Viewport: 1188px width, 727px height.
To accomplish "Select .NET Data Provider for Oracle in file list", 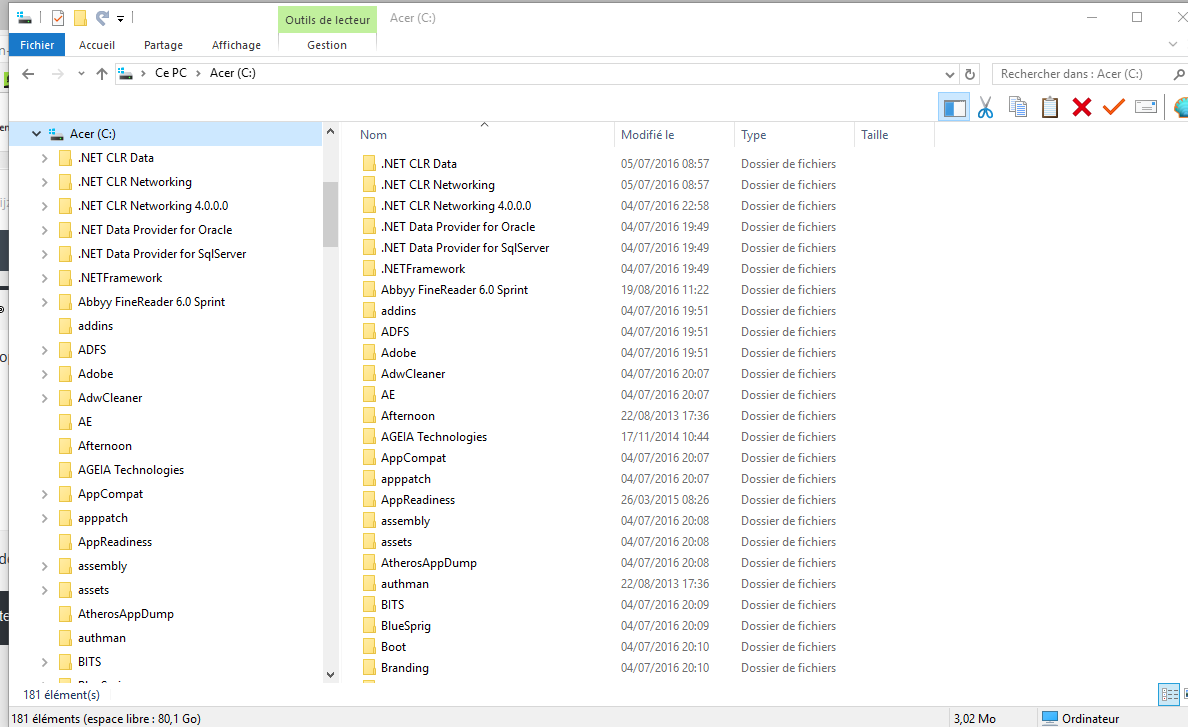I will pos(458,227).
